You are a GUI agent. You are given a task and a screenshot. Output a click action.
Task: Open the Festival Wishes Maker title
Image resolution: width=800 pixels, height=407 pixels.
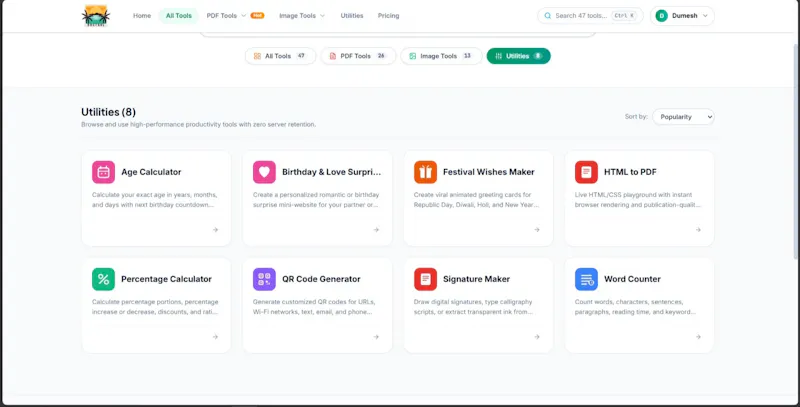(x=489, y=172)
